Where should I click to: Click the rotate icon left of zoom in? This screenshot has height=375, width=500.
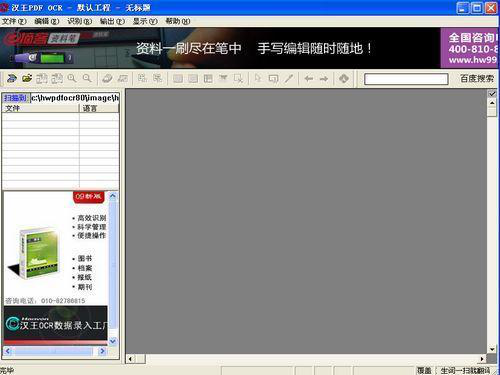point(57,79)
